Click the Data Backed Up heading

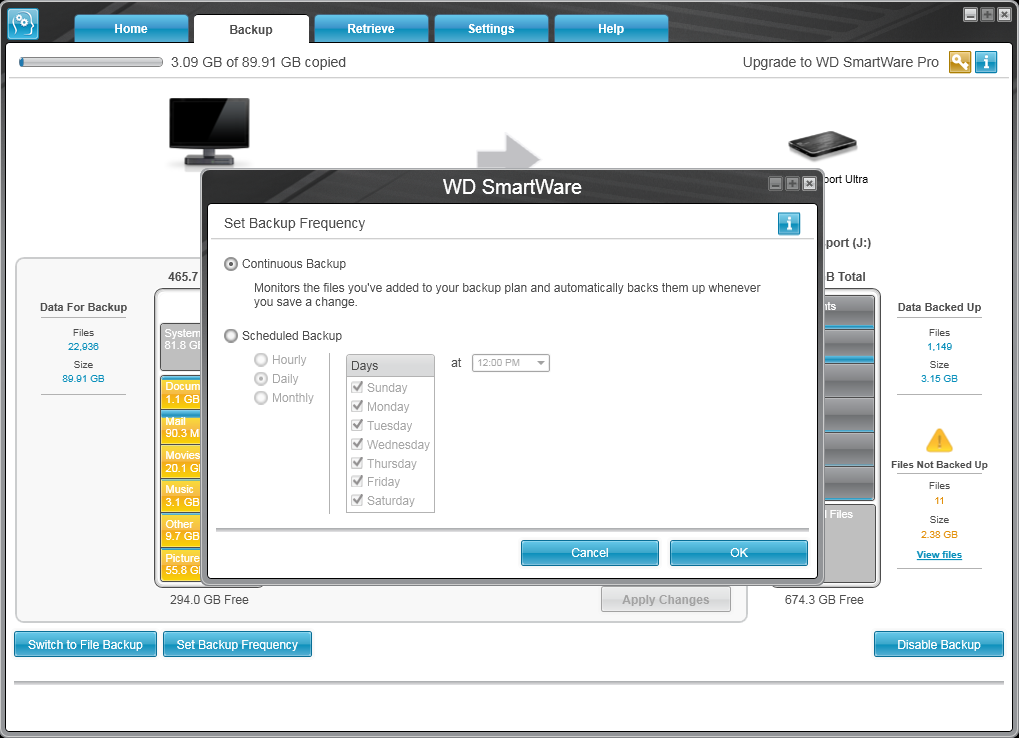939,307
